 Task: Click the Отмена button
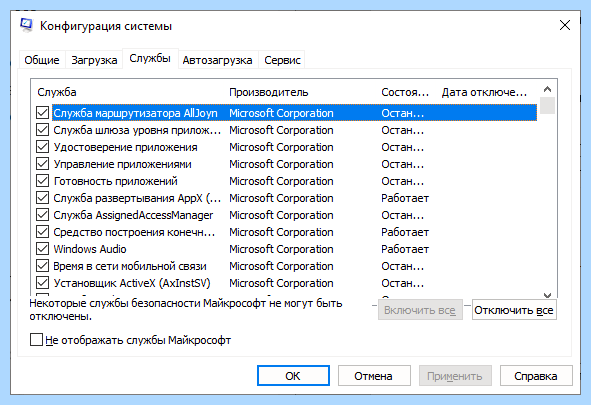click(x=374, y=376)
